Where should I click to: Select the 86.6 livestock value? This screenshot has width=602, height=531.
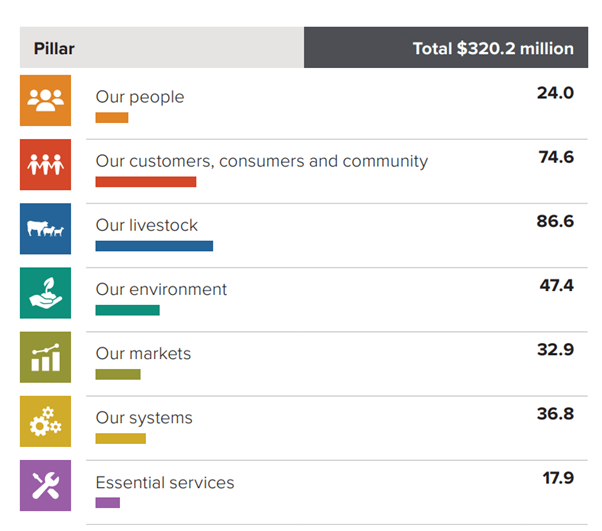coord(555,221)
